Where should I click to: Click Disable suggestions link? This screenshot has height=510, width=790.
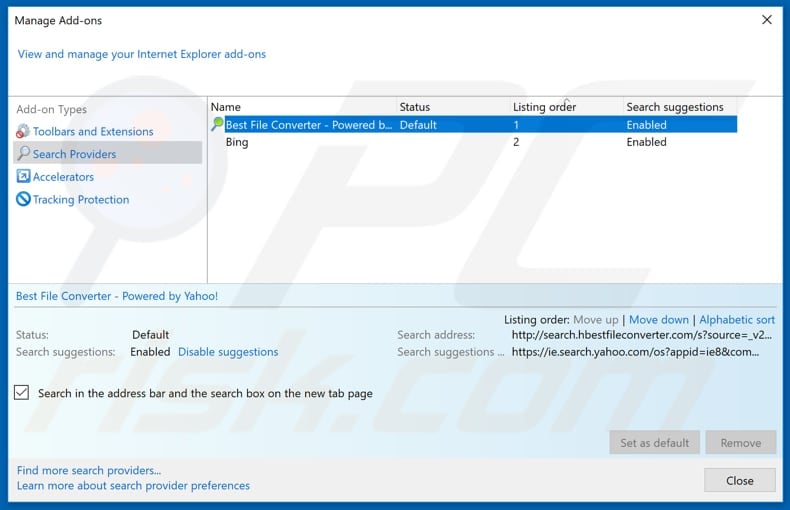[228, 352]
